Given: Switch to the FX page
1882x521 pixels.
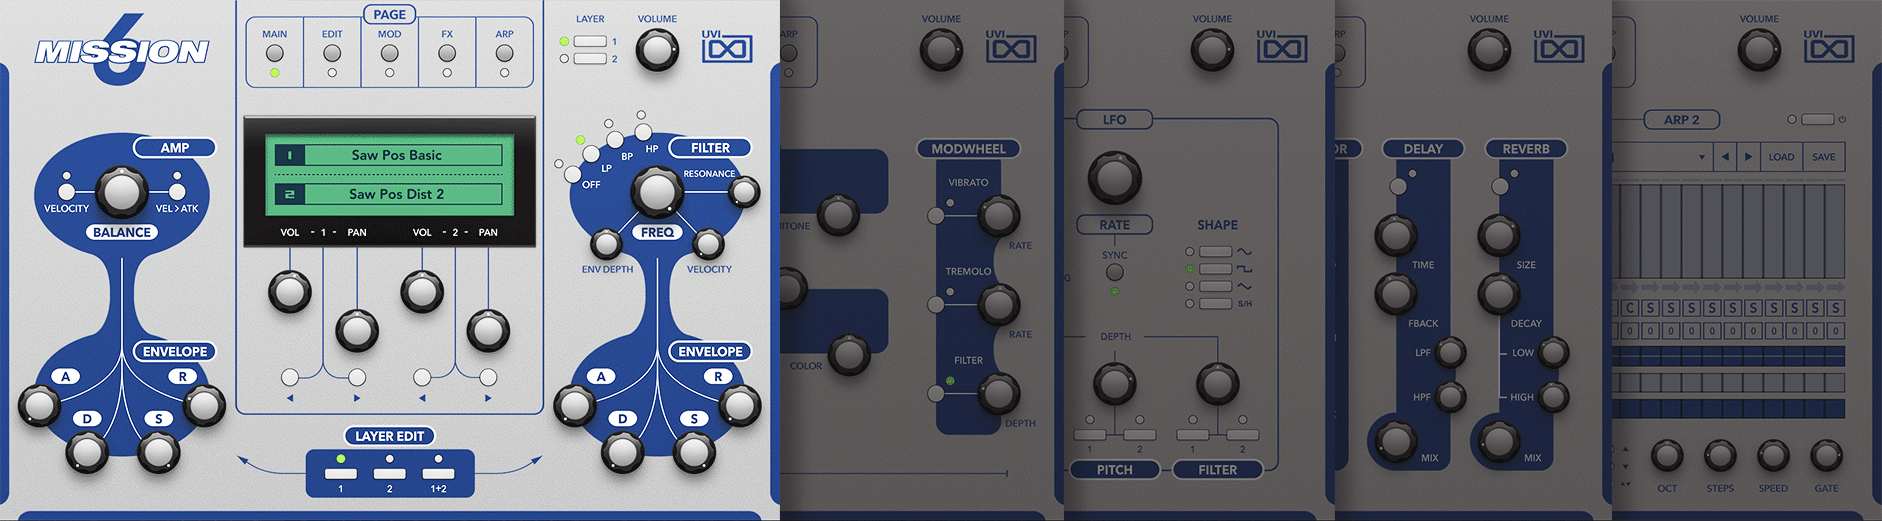Looking at the screenshot, I should tap(447, 53).
